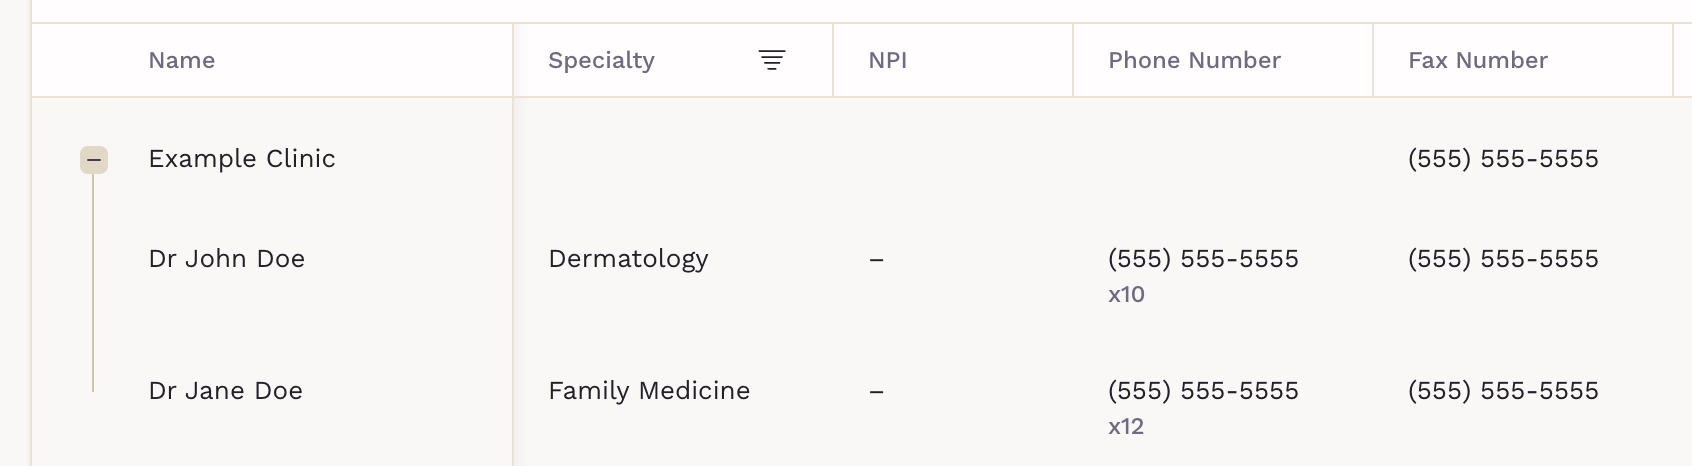Viewport: 1692px width, 466px height.
Task: Click the NPI column header
Action: (x=887, y=60)
